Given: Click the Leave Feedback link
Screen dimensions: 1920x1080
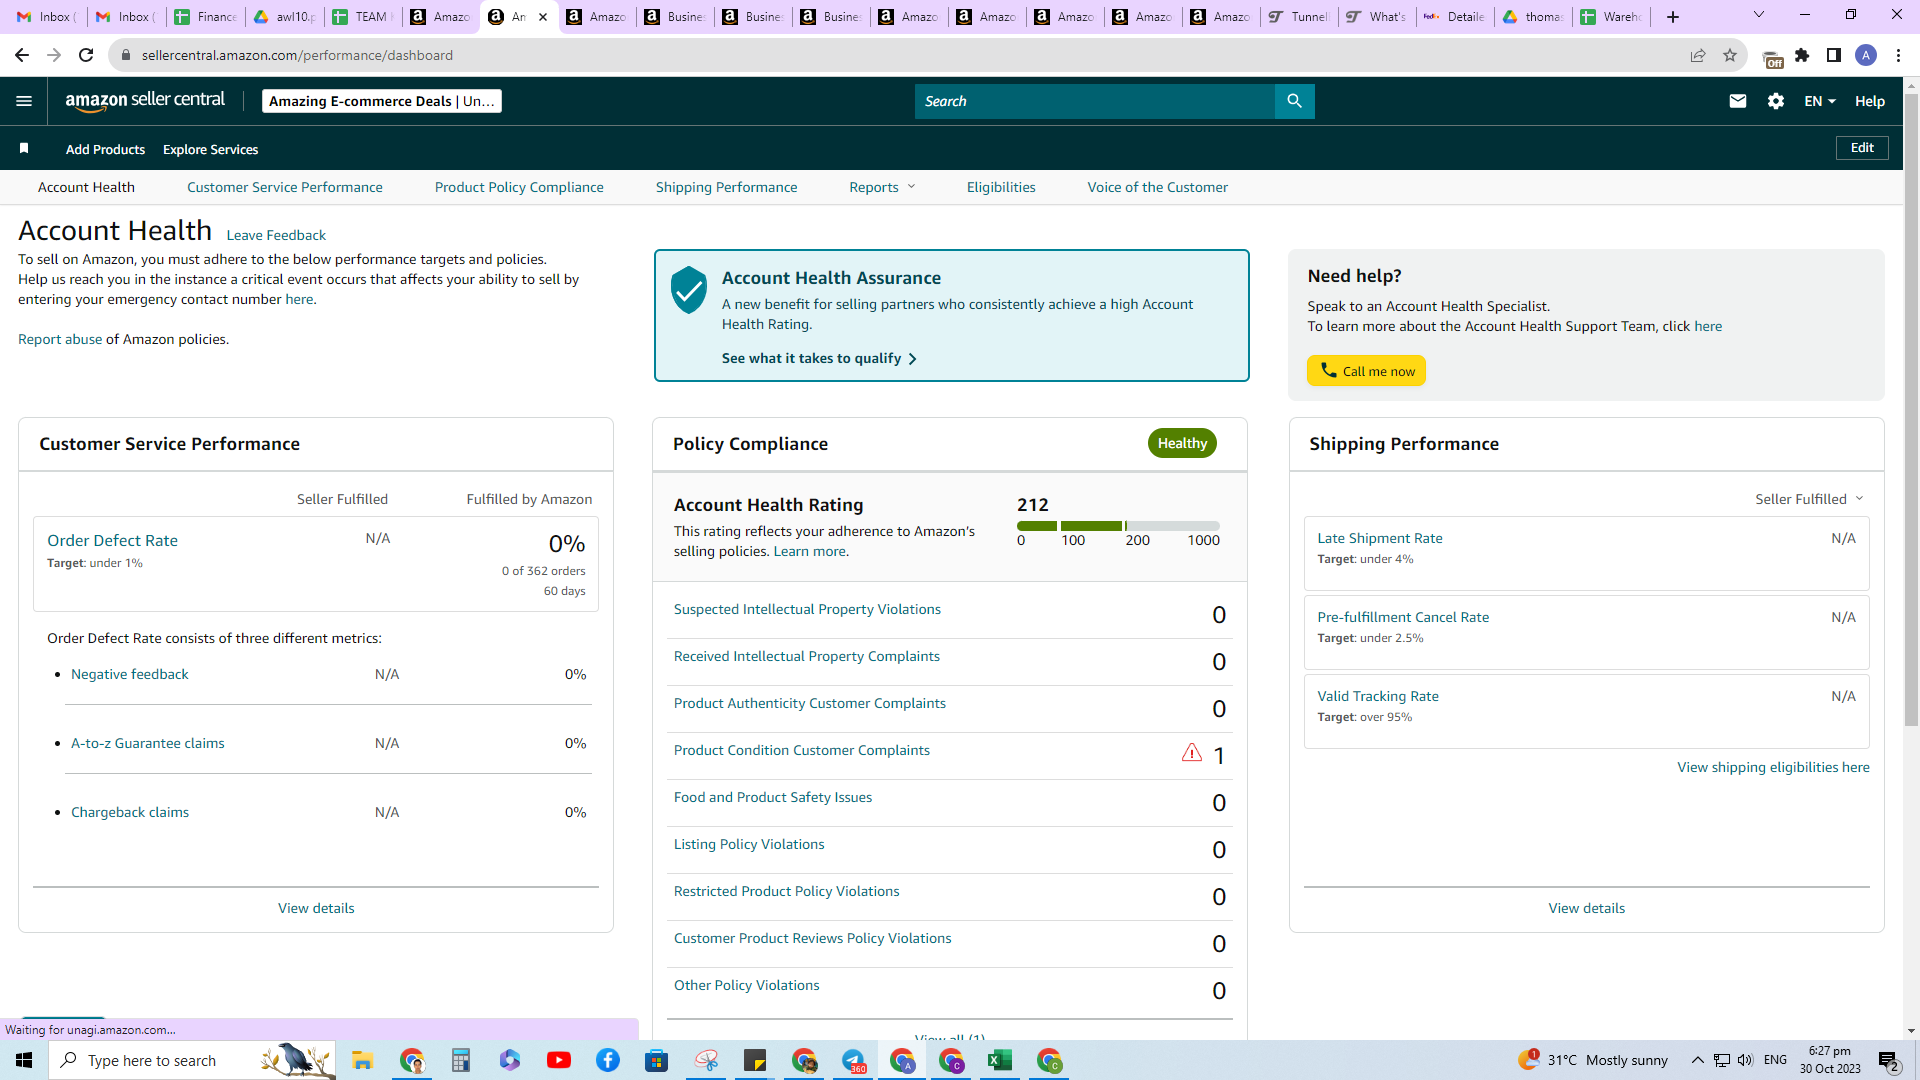Looking at the screenshot, I should pyautogui.click(x=276, y=235).
